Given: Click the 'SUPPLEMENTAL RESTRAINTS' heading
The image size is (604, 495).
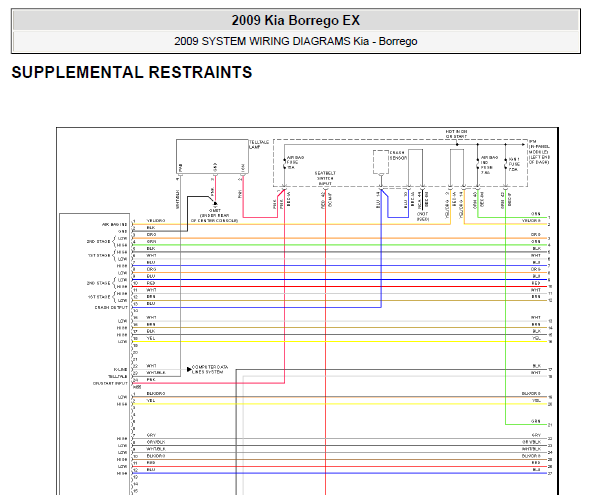Looking at the screenshot, I should (132, 72).
